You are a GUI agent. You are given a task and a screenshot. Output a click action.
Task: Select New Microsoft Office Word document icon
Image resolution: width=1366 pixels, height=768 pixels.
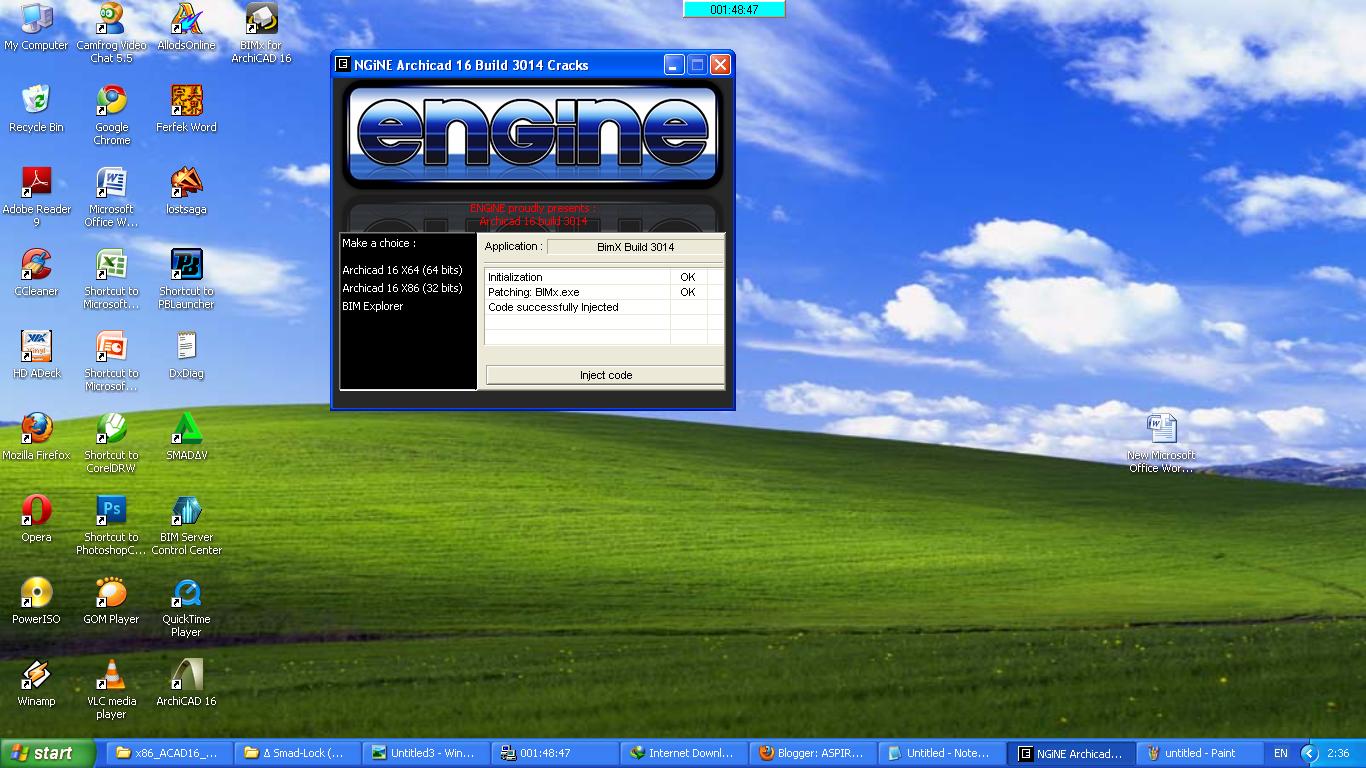[1161, 443]
